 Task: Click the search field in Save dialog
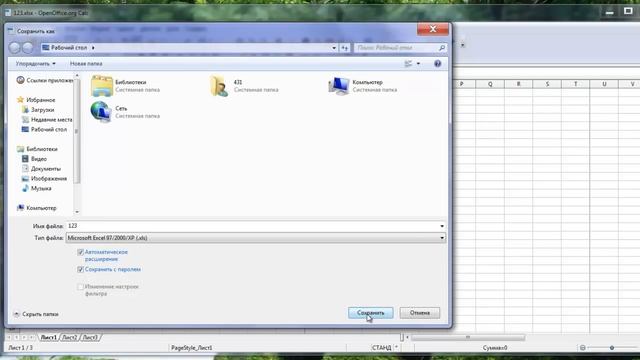point(396,48)
